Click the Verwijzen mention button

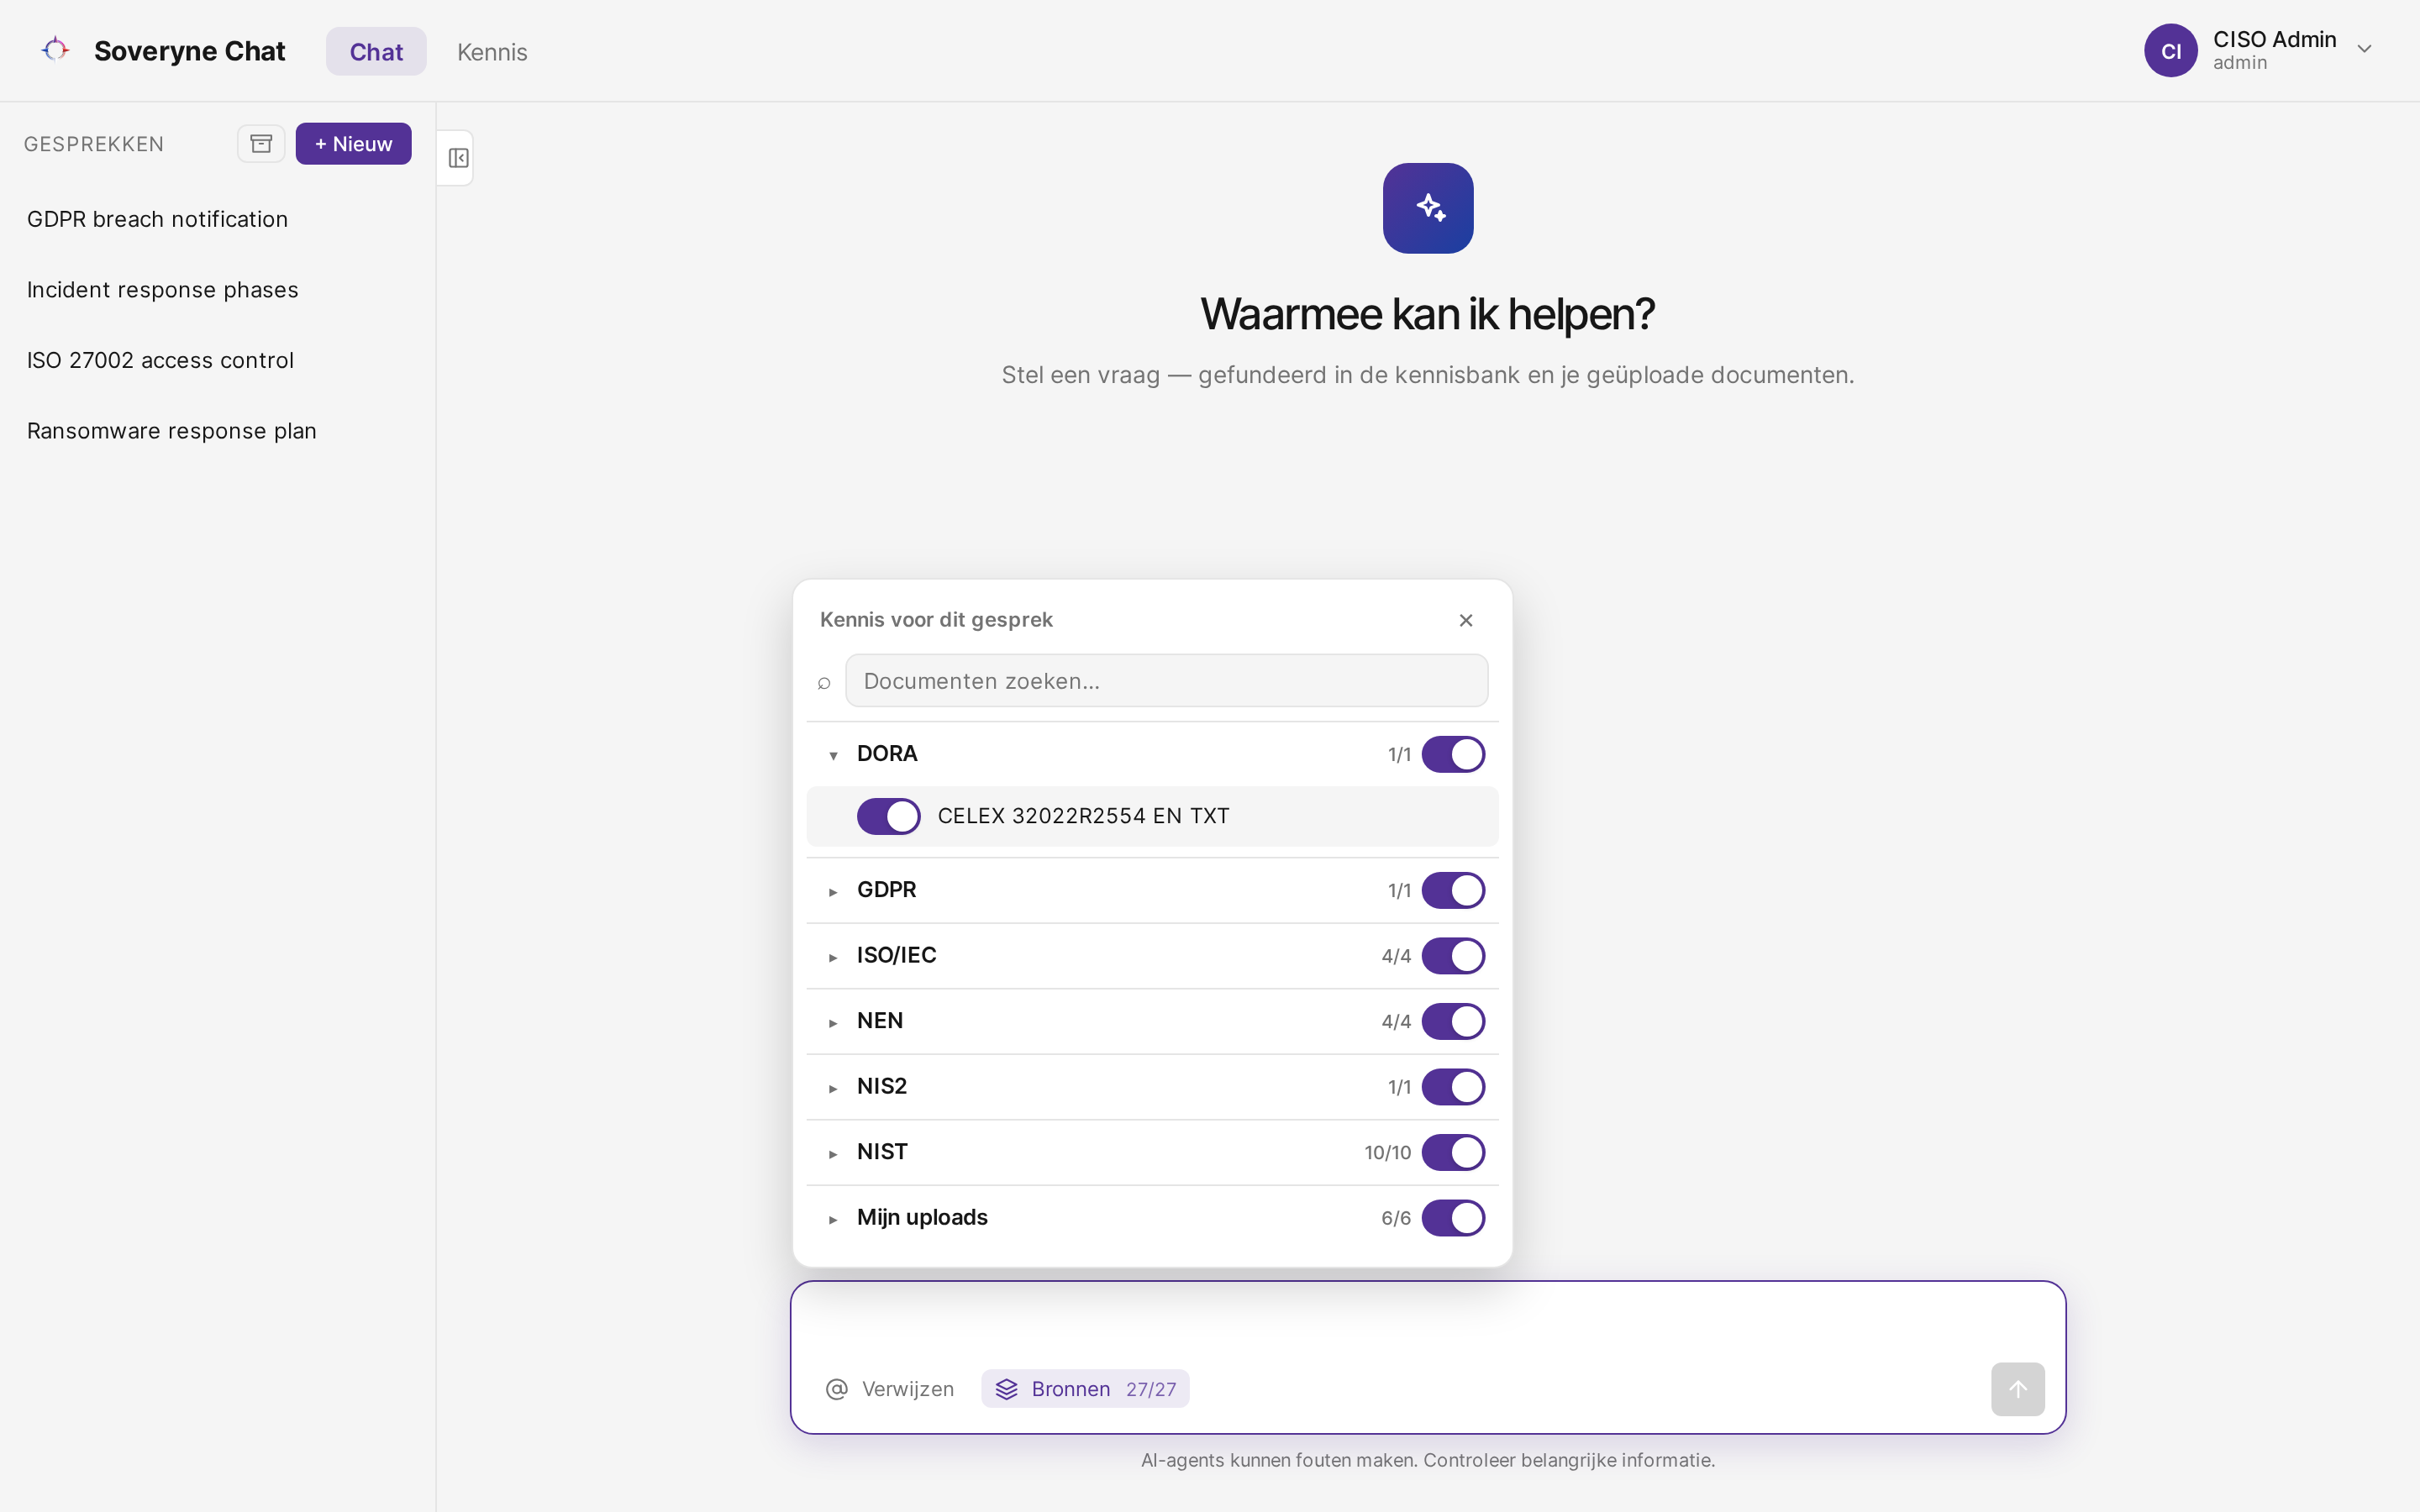pos(889,1389)
